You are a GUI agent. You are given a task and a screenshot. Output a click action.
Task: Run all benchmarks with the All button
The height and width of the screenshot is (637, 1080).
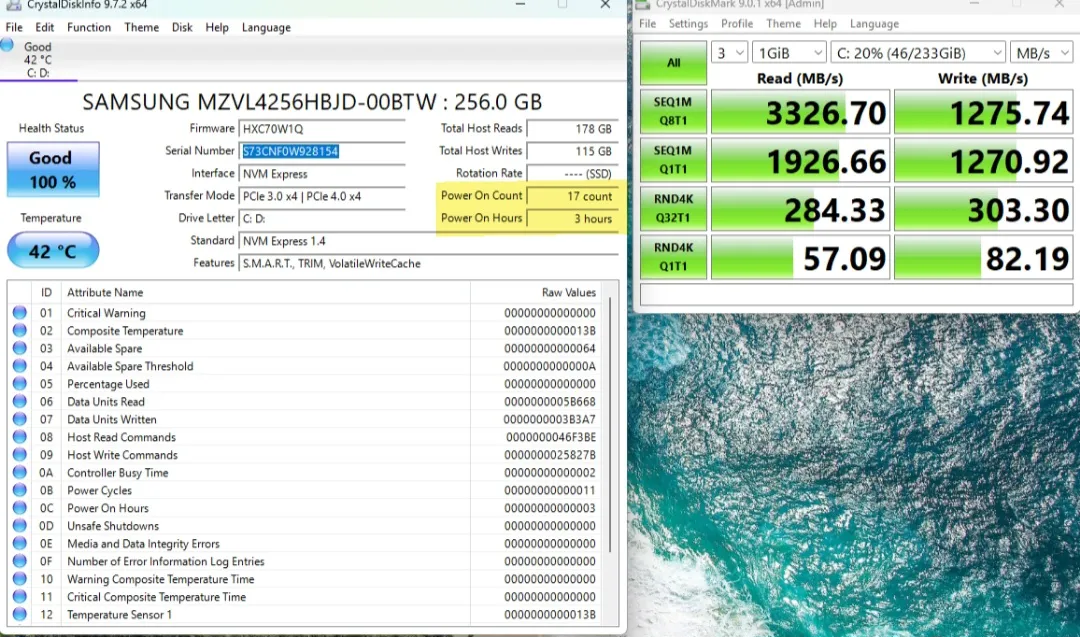tap(673, 63)
